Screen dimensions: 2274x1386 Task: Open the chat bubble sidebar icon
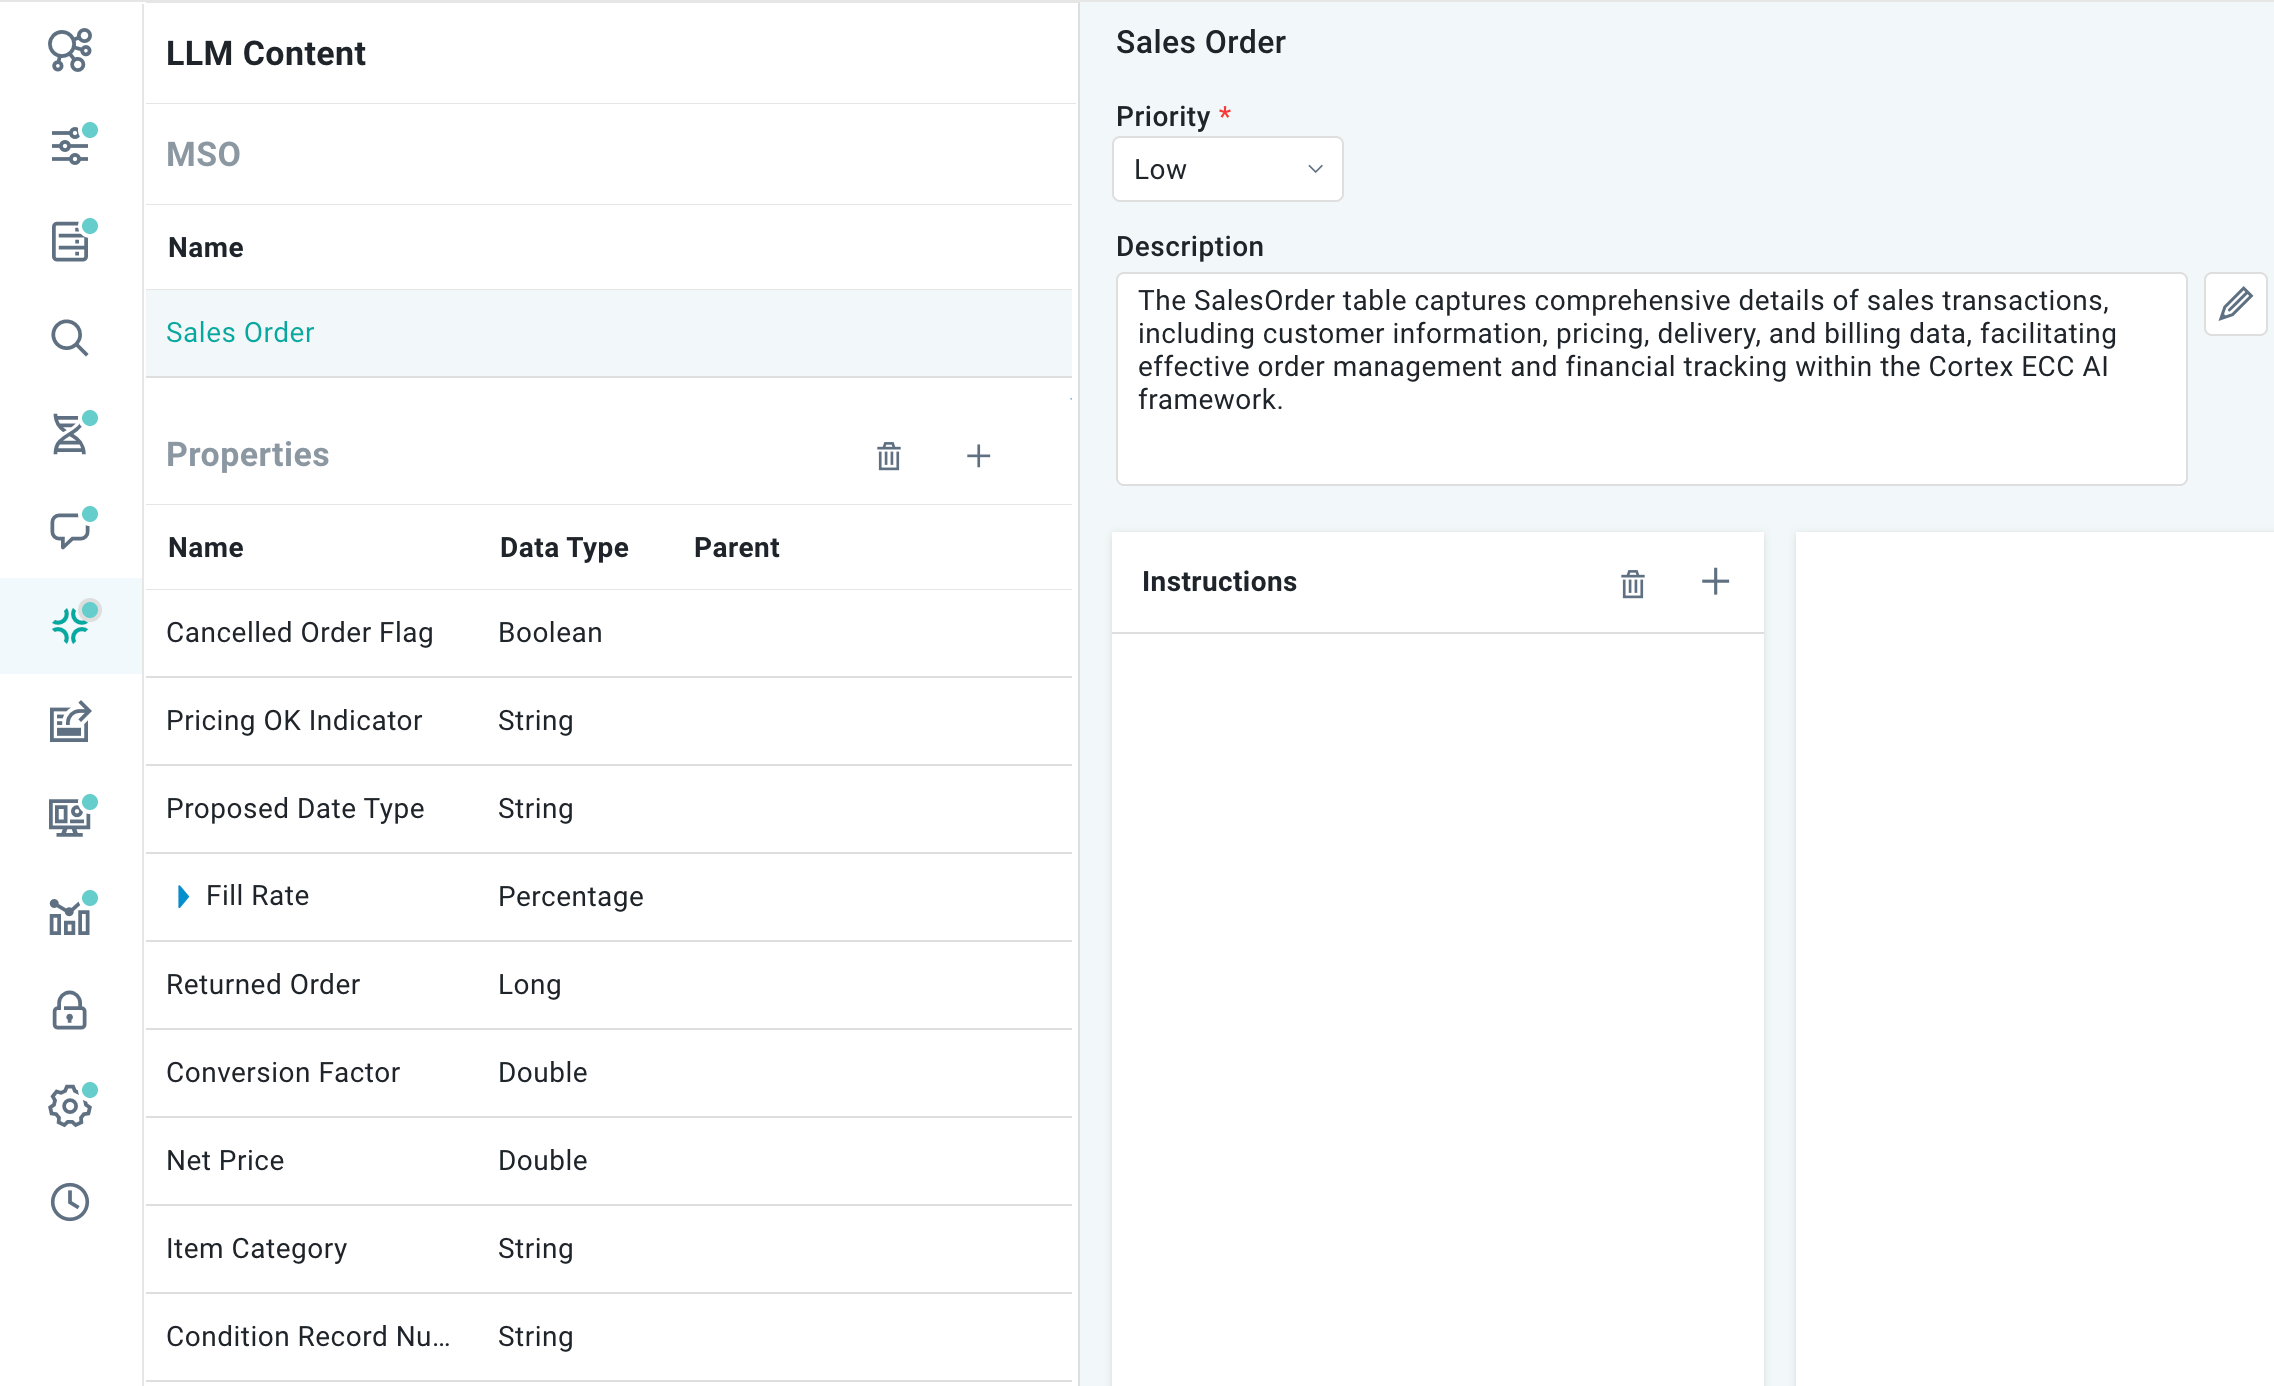70,530
